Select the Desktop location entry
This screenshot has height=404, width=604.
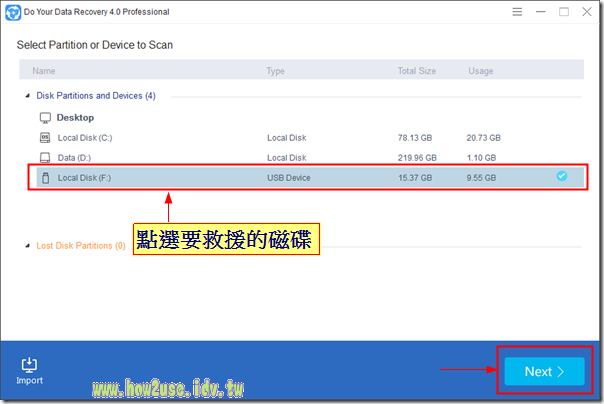75,117
